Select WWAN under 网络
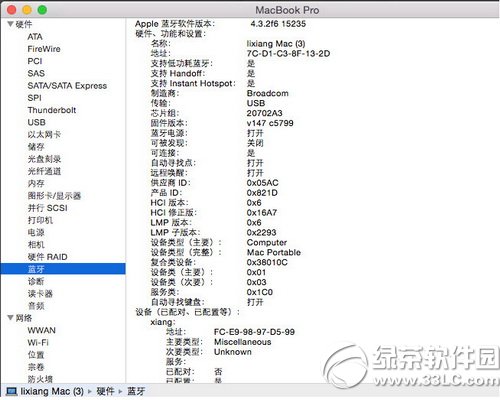Image resolution: width=500 pixels, height=400 pixels. [42, 330]
